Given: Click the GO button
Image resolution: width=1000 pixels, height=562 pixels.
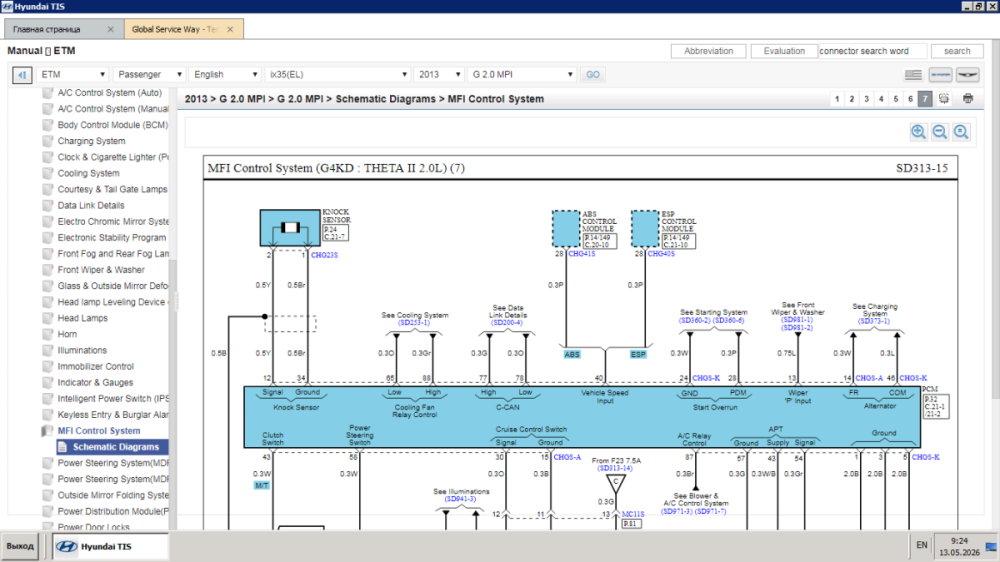Looking at the screenshot, I should (592, 75).
